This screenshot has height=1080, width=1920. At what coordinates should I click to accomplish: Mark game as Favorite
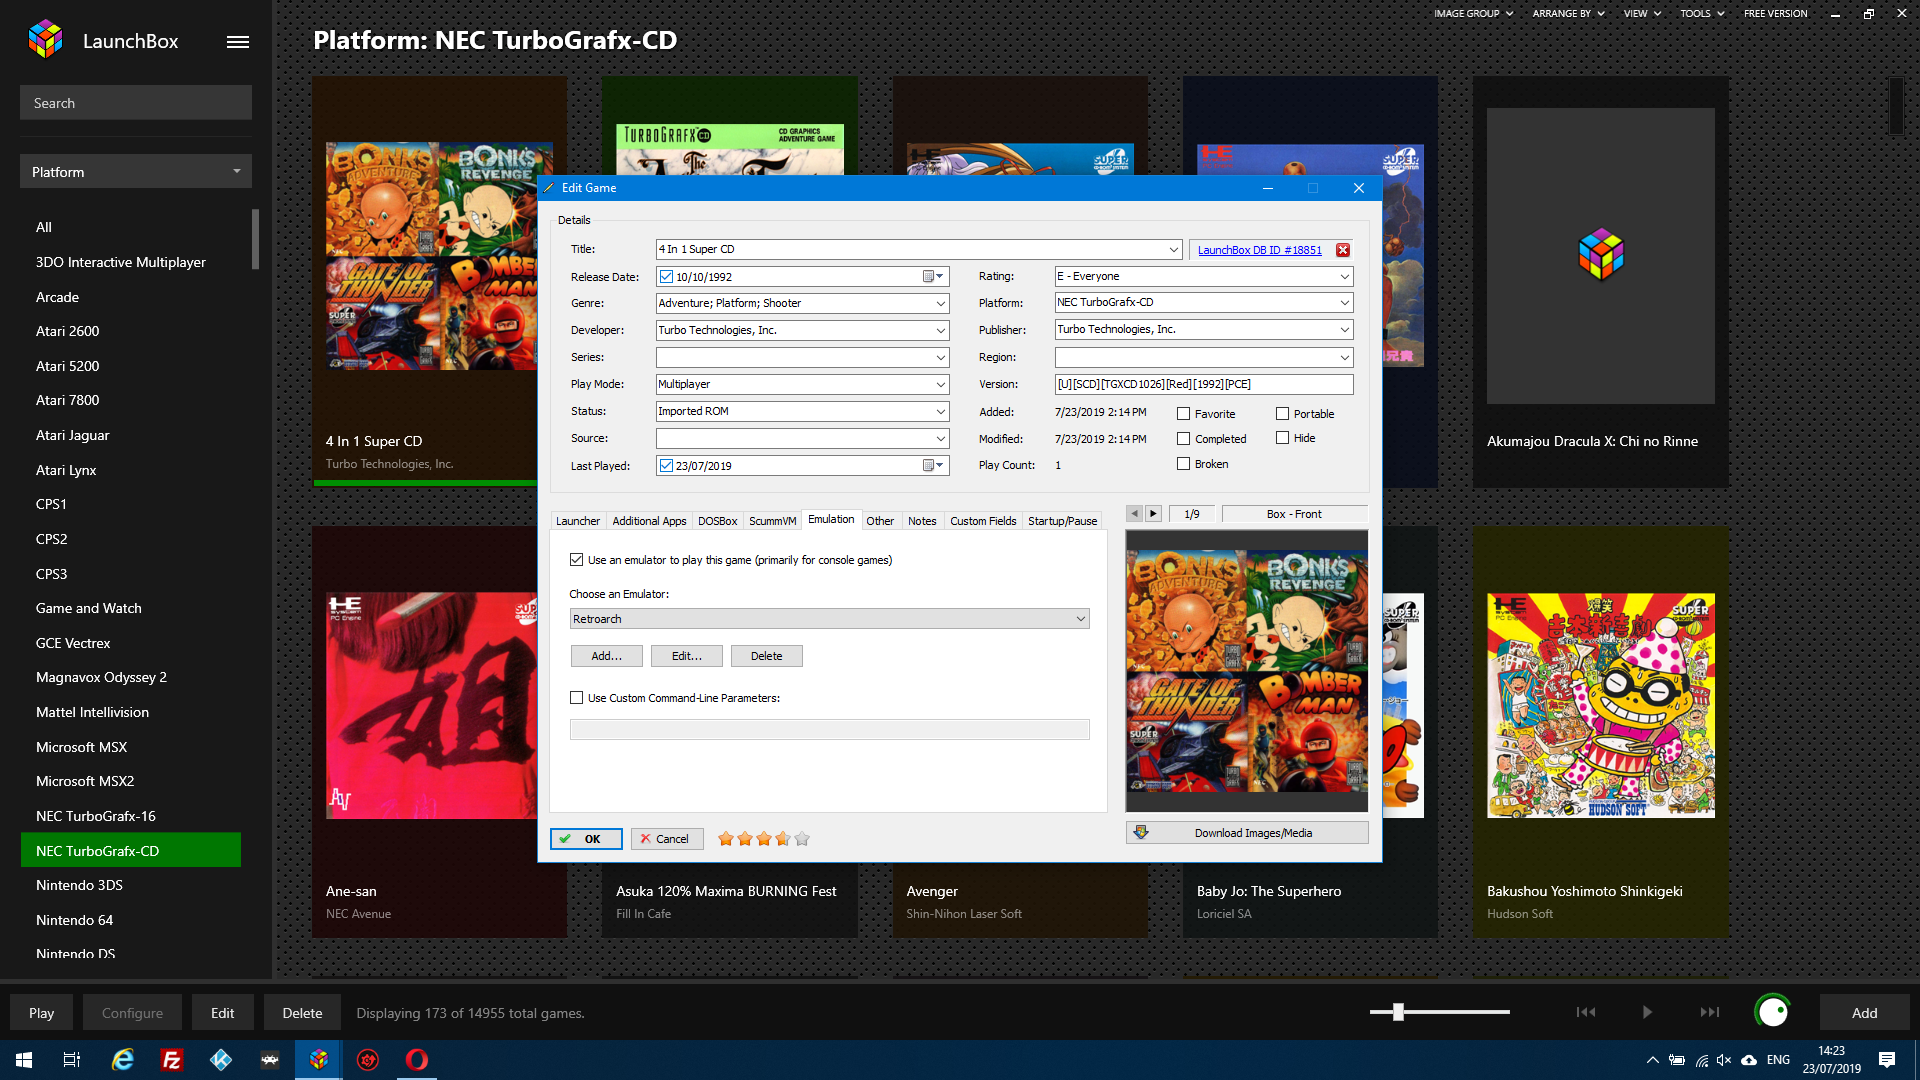tap(1184, 414)
